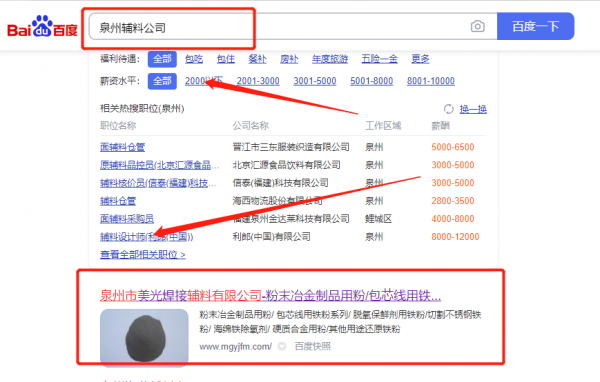The image size is (600, 382).
Task: Click the iron powder product thumbnail
Action: click(144, 337)
